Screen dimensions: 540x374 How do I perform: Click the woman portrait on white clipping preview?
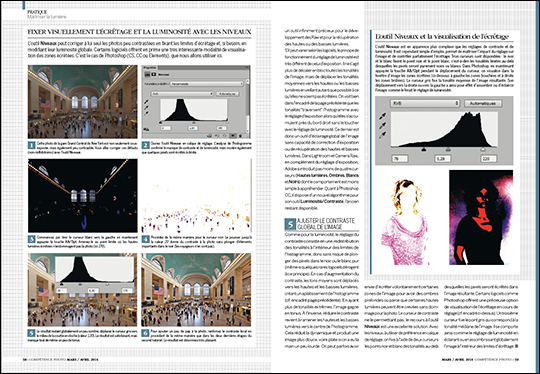click(405, 222)
